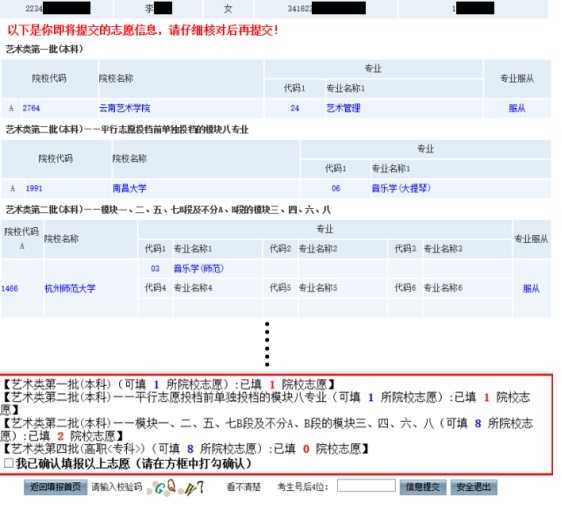562x525 pixels.
Task: Check the 我已确认填报以上志愿 confirmation box
Action: 9,463
